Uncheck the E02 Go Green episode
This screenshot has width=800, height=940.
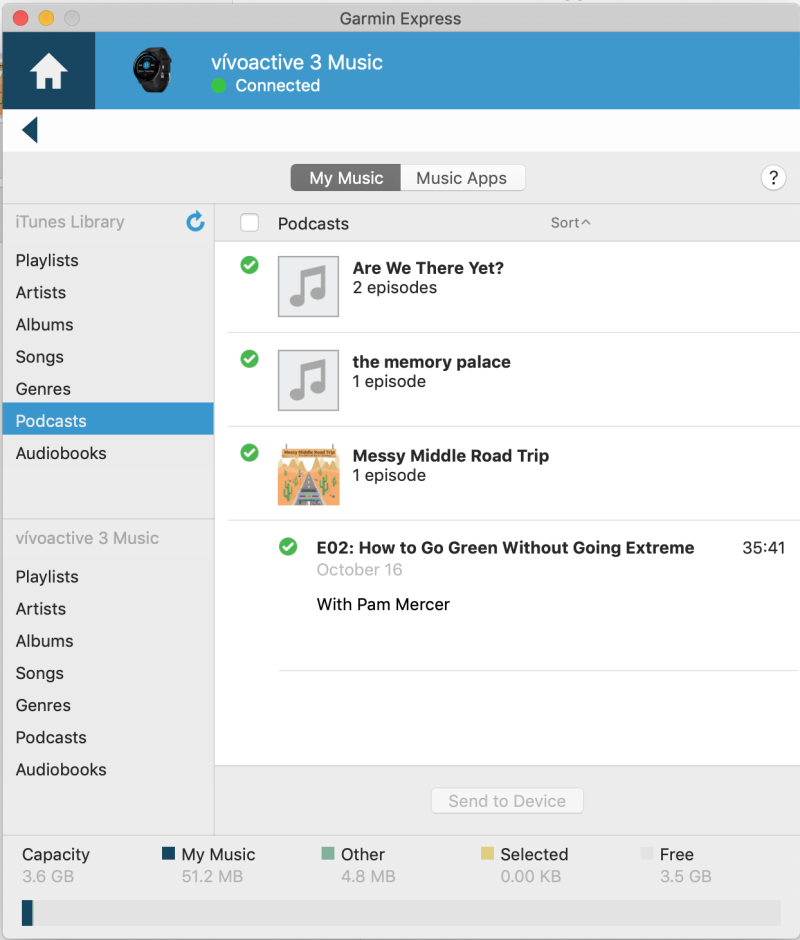click(288, 547)
